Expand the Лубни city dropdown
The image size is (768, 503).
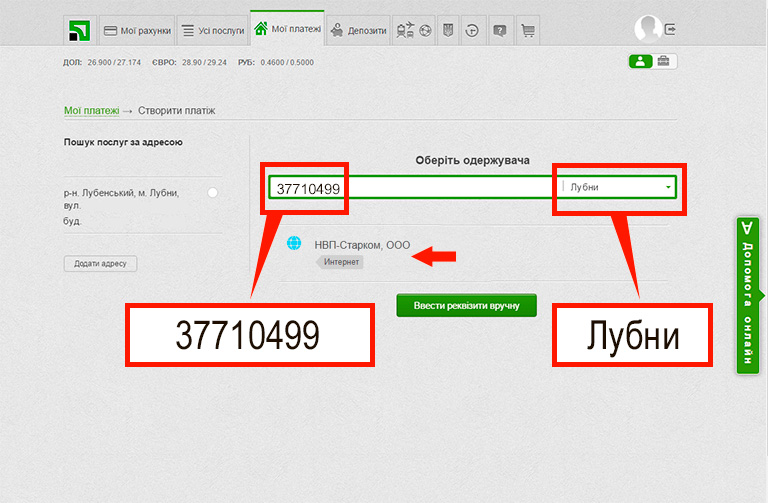667,187
